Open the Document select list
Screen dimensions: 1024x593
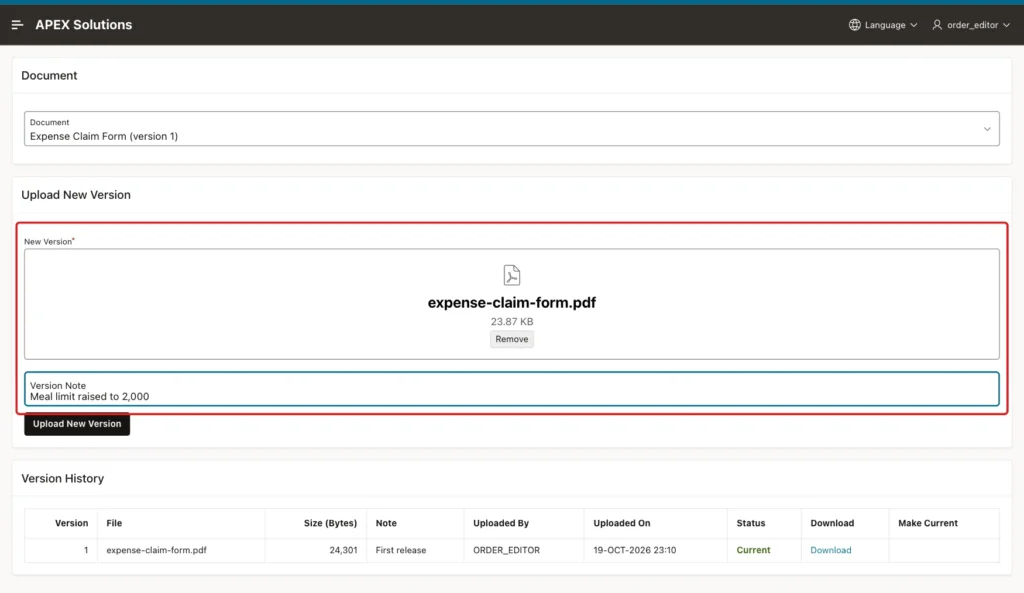tap(511, 129)
